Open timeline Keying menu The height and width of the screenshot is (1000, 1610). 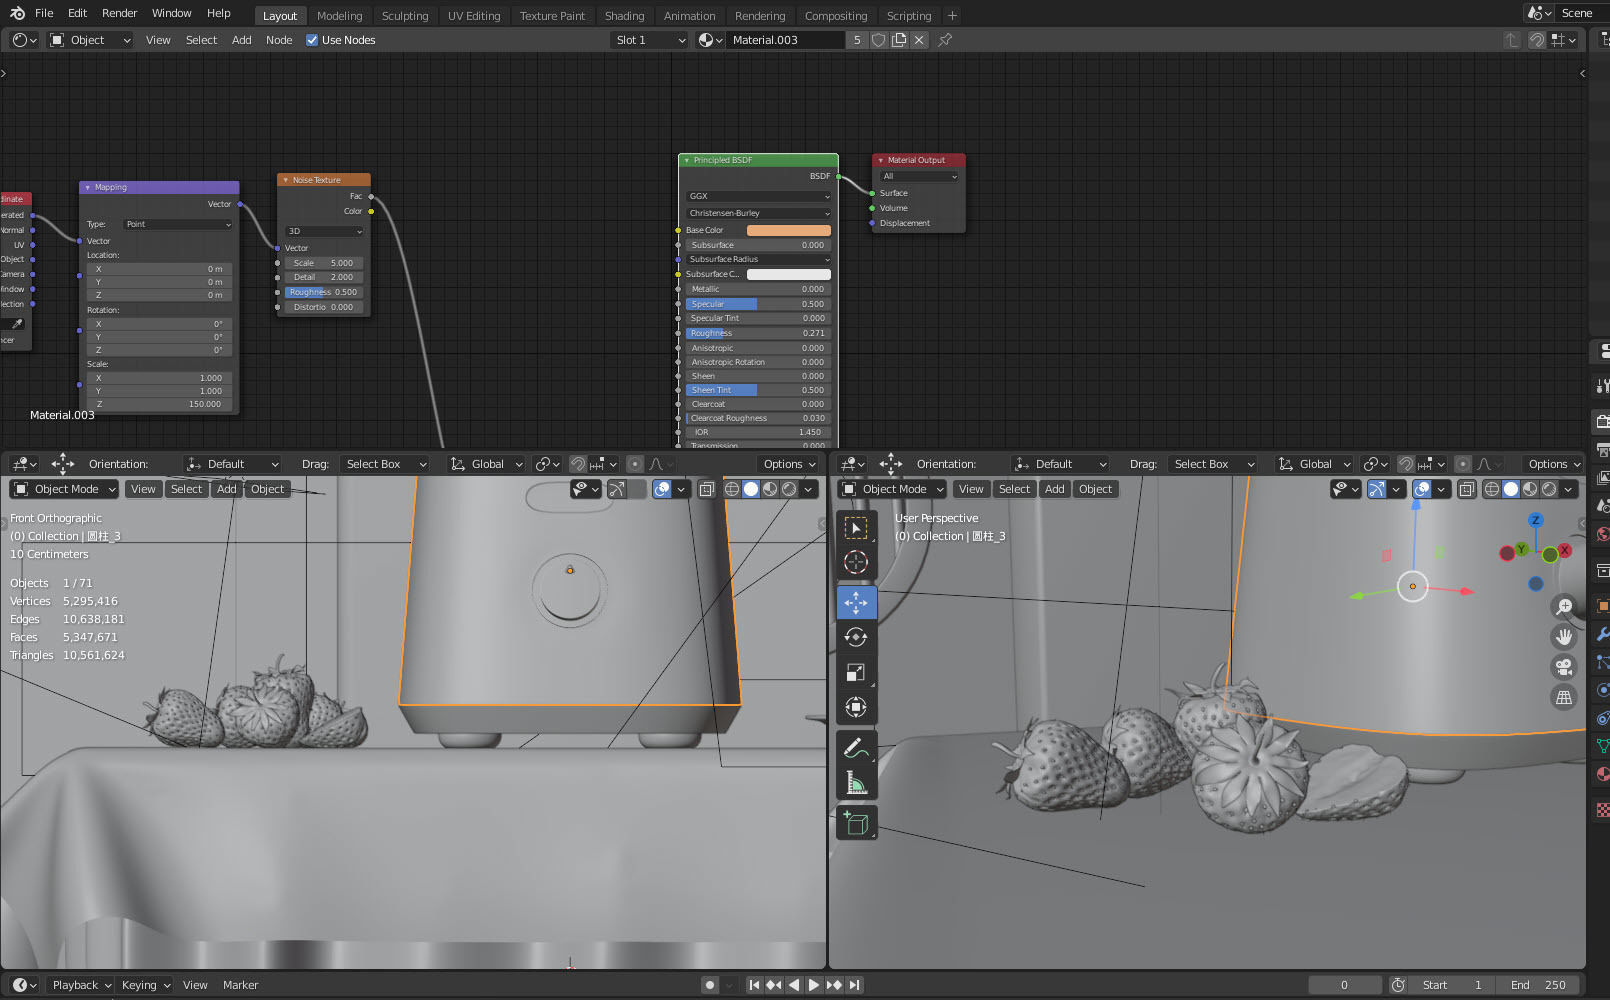pos(146,985)
